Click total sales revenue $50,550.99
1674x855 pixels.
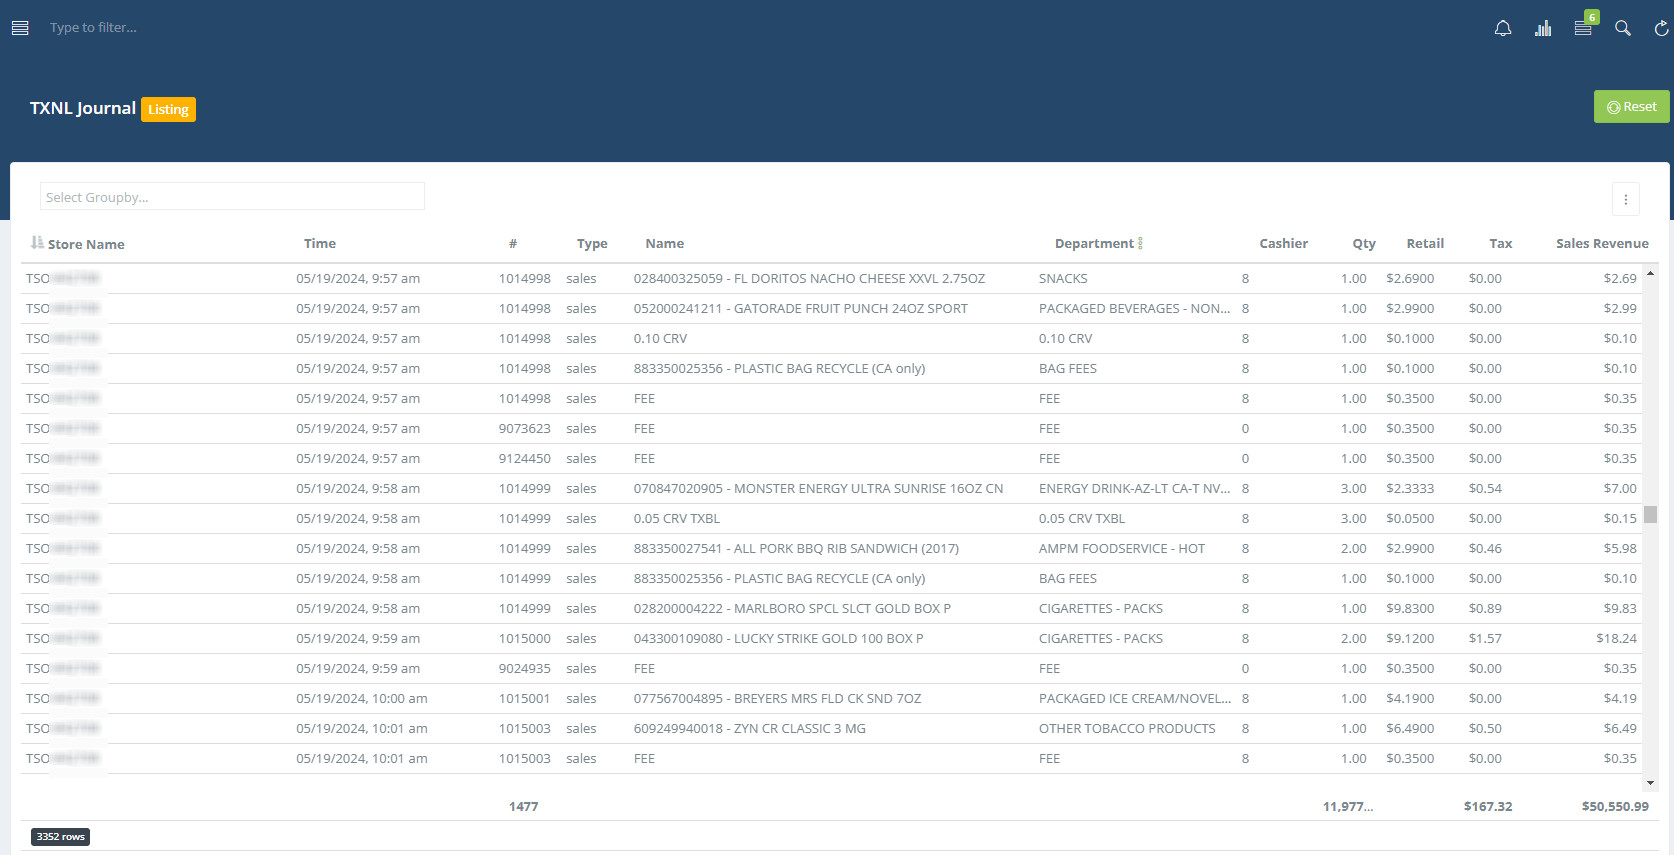1615,806
